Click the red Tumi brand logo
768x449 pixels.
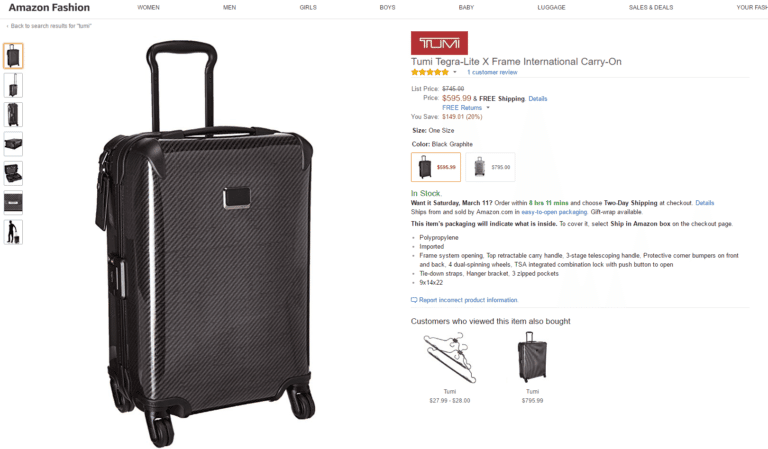(x=439, y=43)
